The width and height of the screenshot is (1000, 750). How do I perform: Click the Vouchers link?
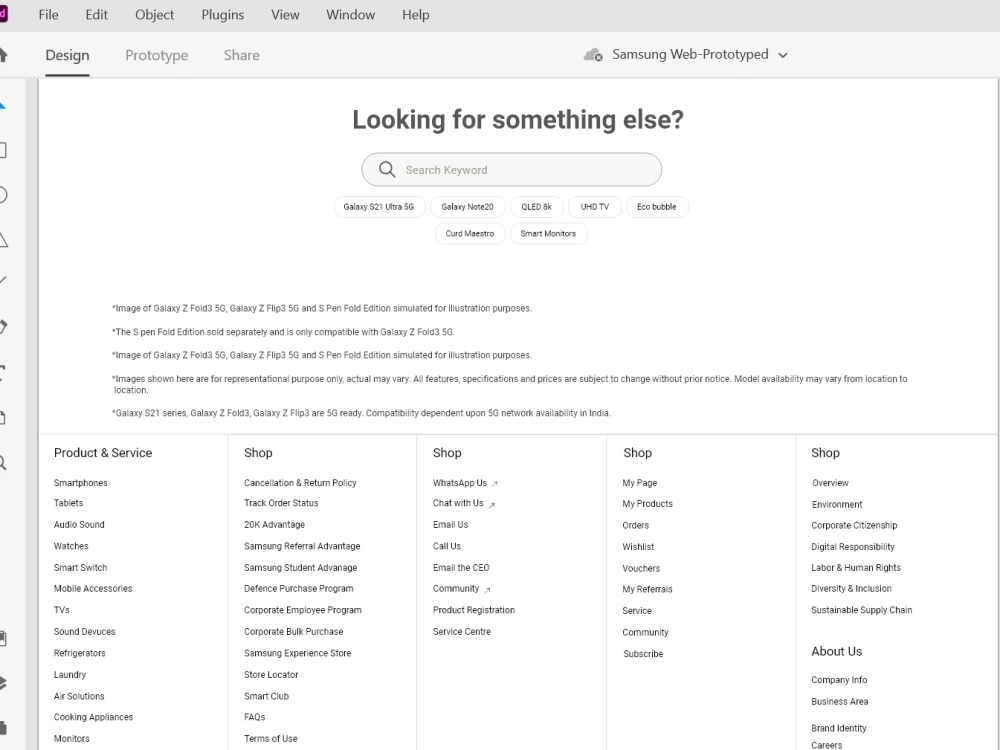(641, 568)
